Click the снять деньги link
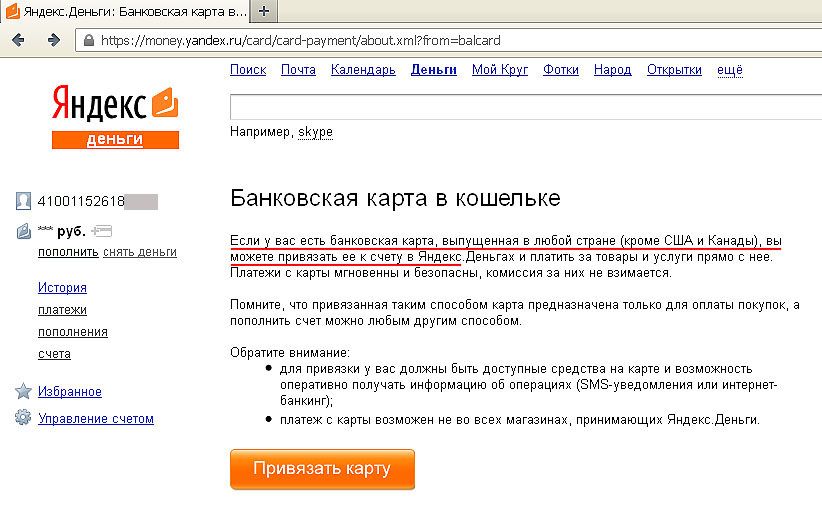 [x=140, y=252]
